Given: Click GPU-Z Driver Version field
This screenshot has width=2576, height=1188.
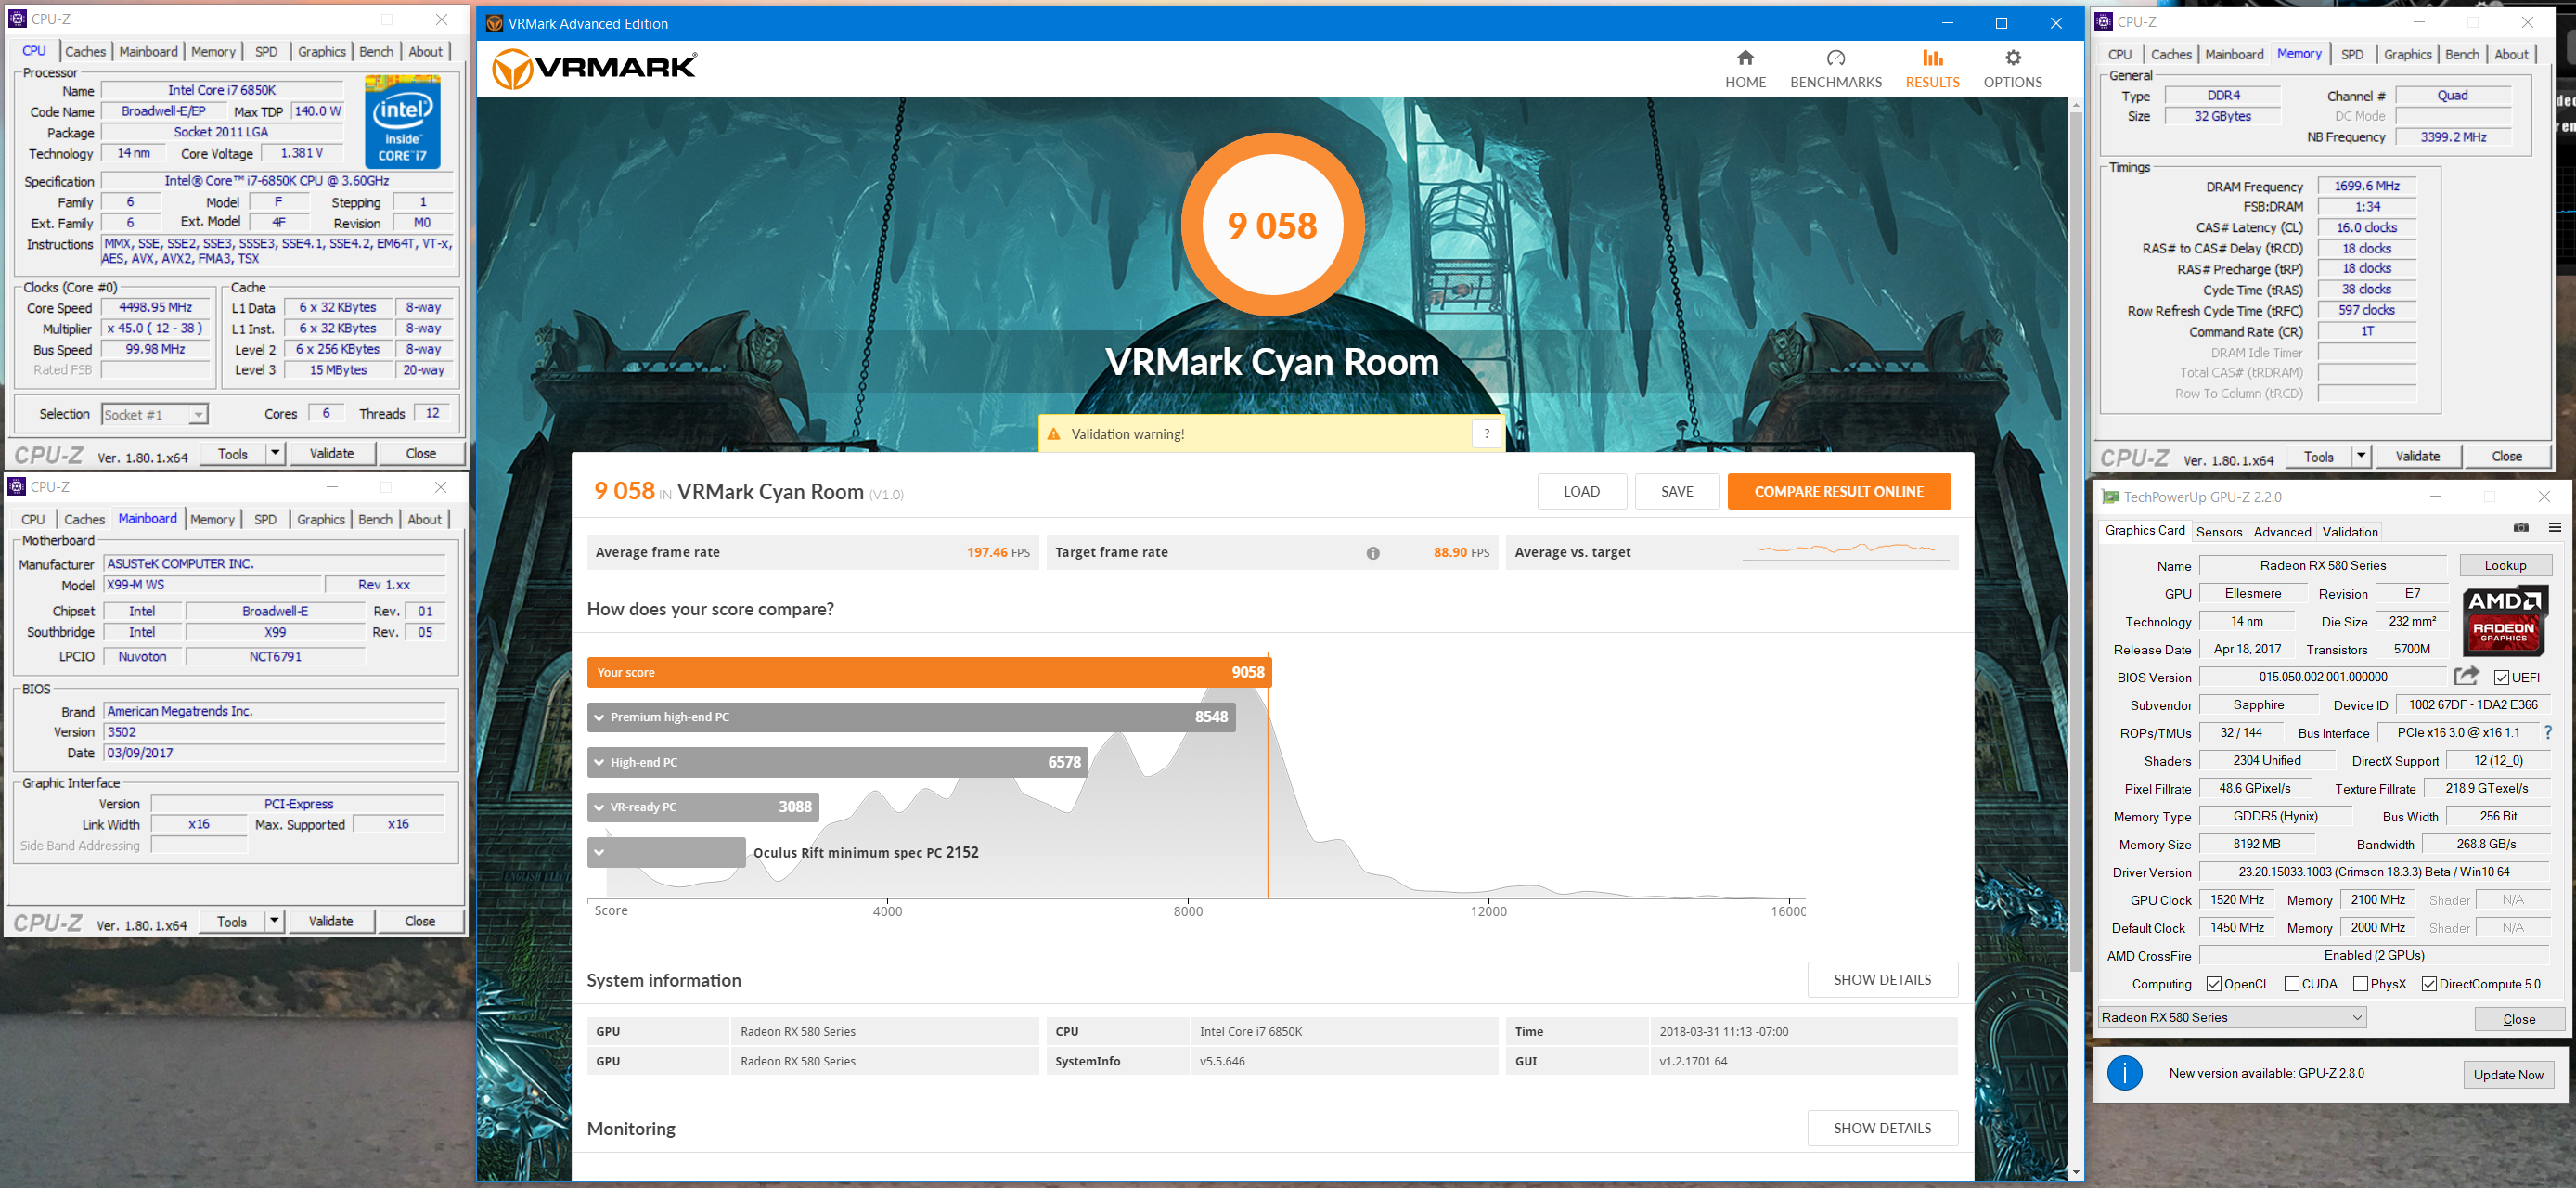Looking at the screenshot, I should (2373, 872).
